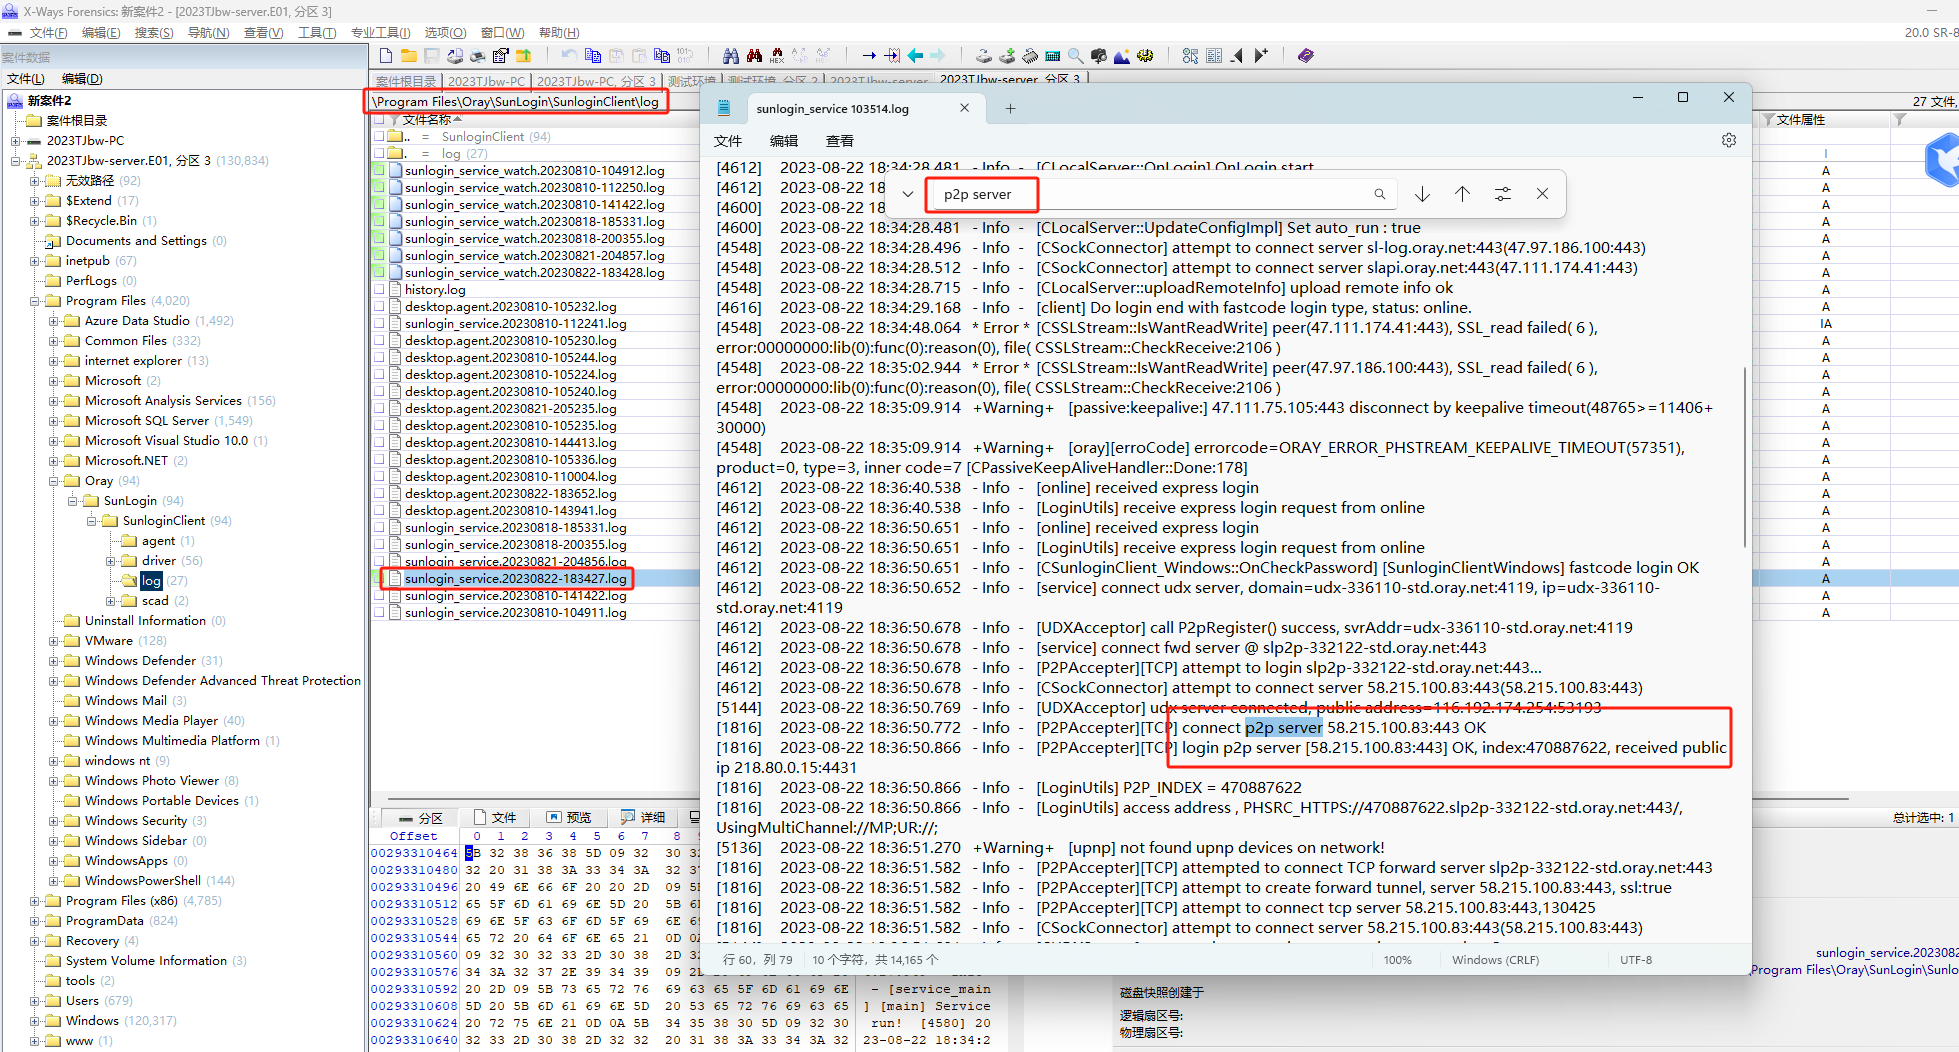Click the New file toolbar icon
Viewport: 1959px width, 1052px height.
[x=387, y=56]
